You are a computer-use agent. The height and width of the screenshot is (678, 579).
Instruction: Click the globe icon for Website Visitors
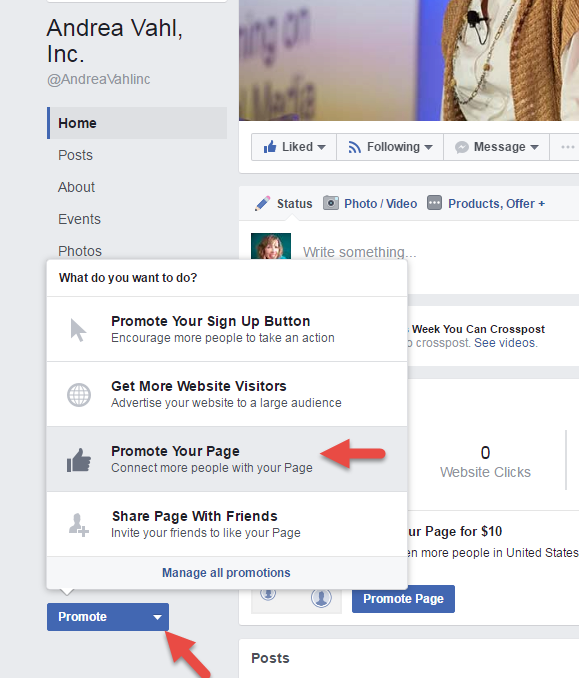coord(79,395)
